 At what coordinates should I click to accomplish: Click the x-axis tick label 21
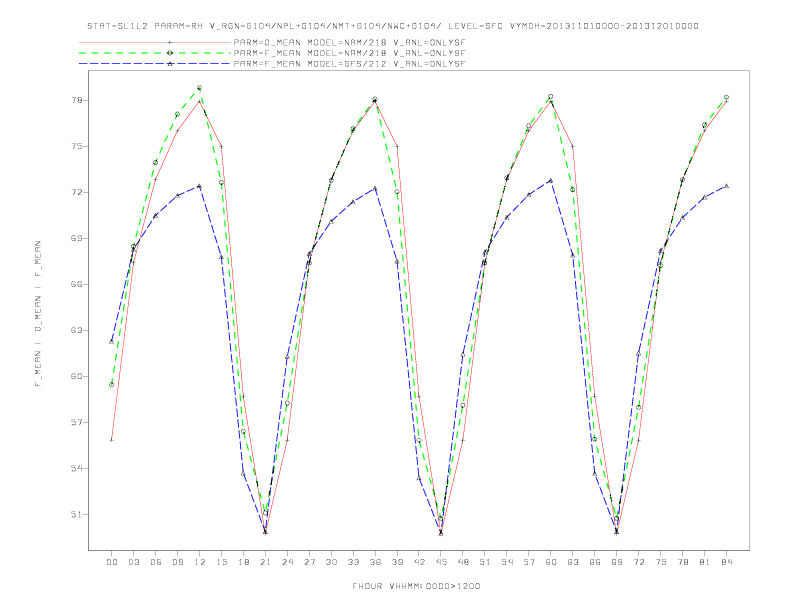click(265, 562)
